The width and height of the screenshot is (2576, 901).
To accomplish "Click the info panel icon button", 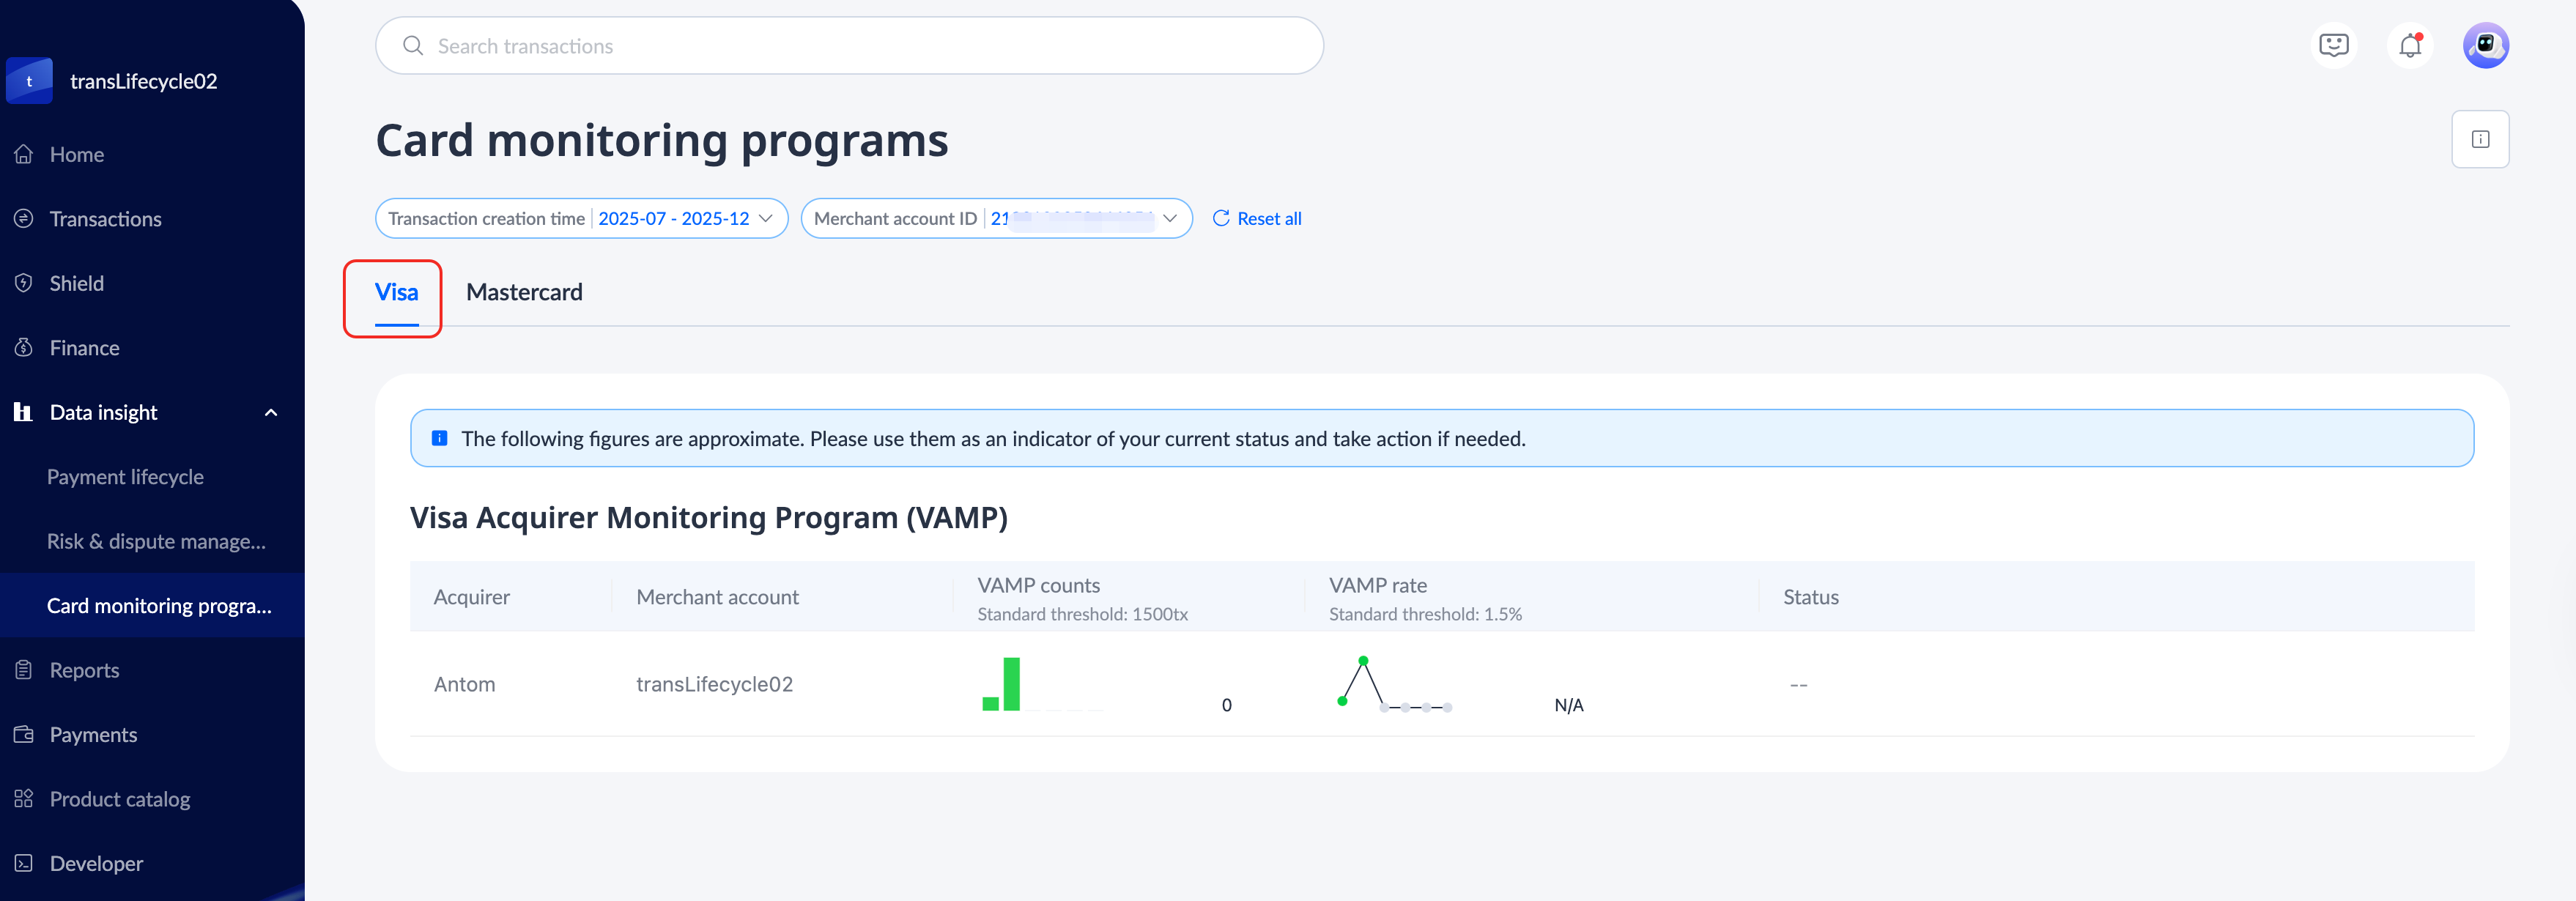I will (x=2480, y=139).
